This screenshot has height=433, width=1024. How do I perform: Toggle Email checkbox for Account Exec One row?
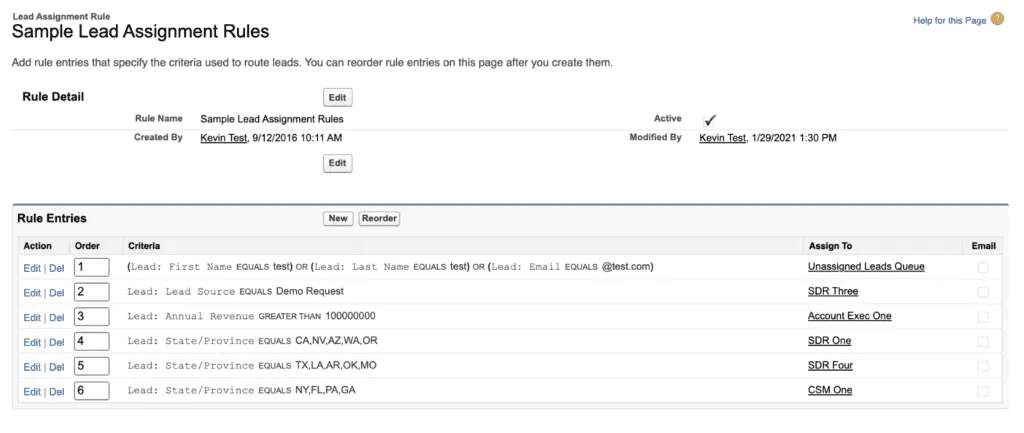click(983, 317)
